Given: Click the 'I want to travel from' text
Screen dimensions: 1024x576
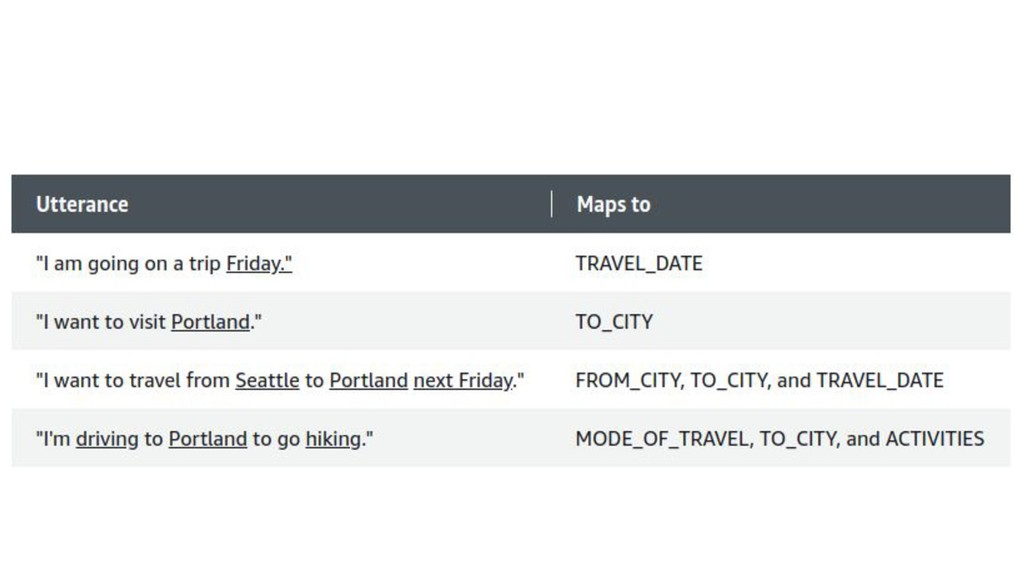Looking at the screenshot, I should click(x=133, y=380).
